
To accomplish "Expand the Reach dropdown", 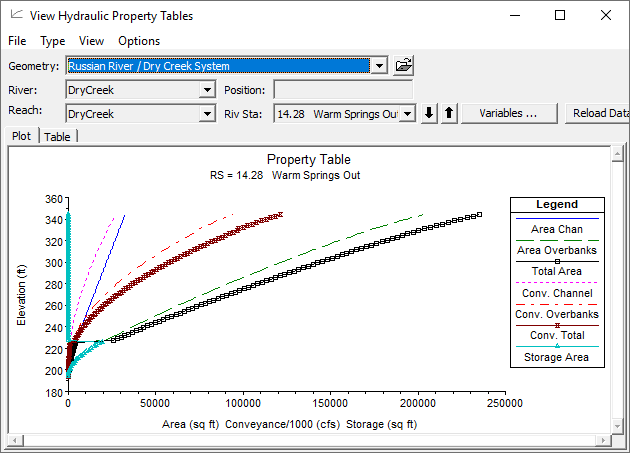I will 207,114.
